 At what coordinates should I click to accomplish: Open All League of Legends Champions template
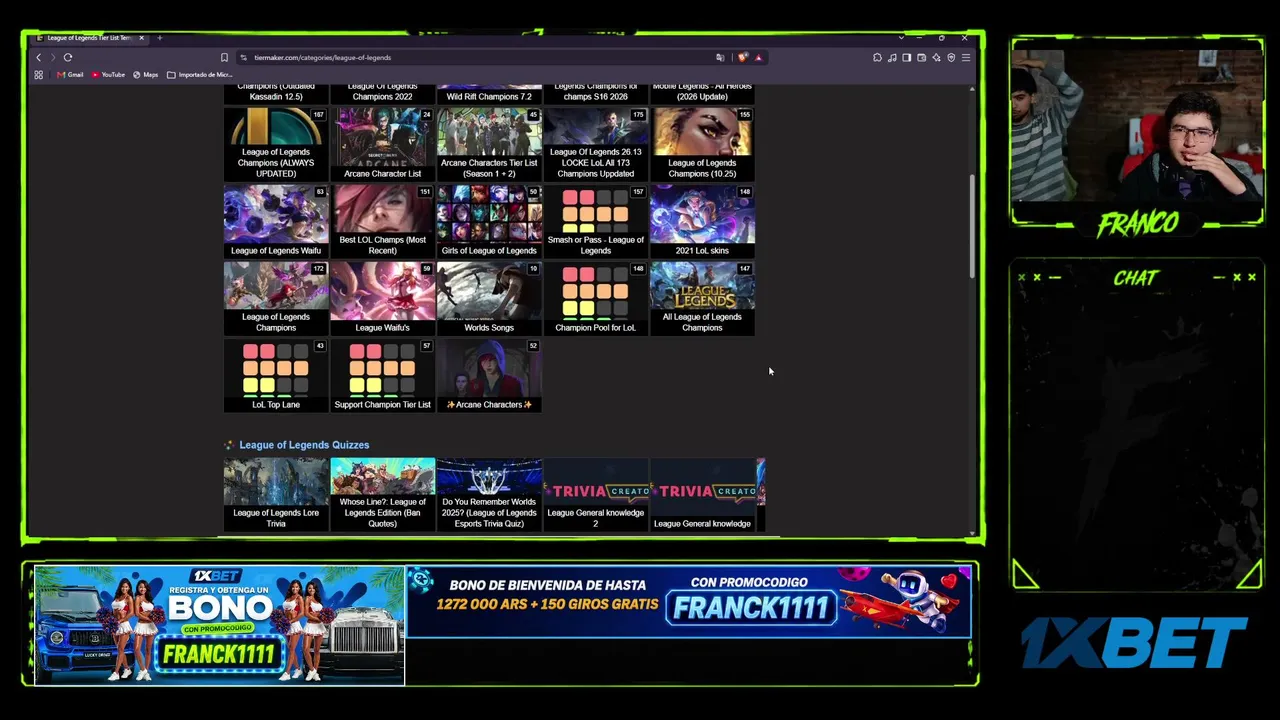702,298
